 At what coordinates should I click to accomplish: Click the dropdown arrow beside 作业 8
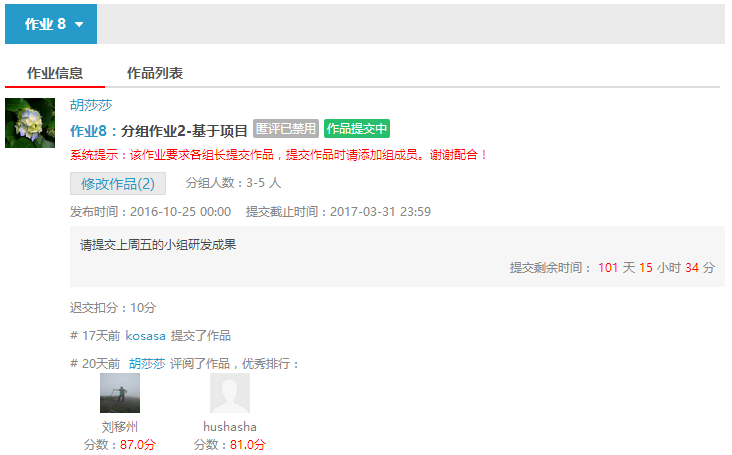coord(79,24)
